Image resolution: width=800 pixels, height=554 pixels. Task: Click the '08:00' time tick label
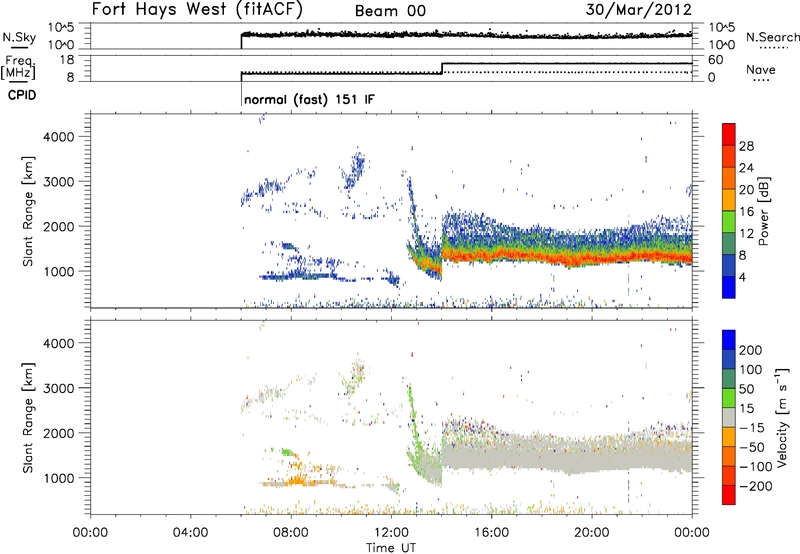tap(291, 533)
